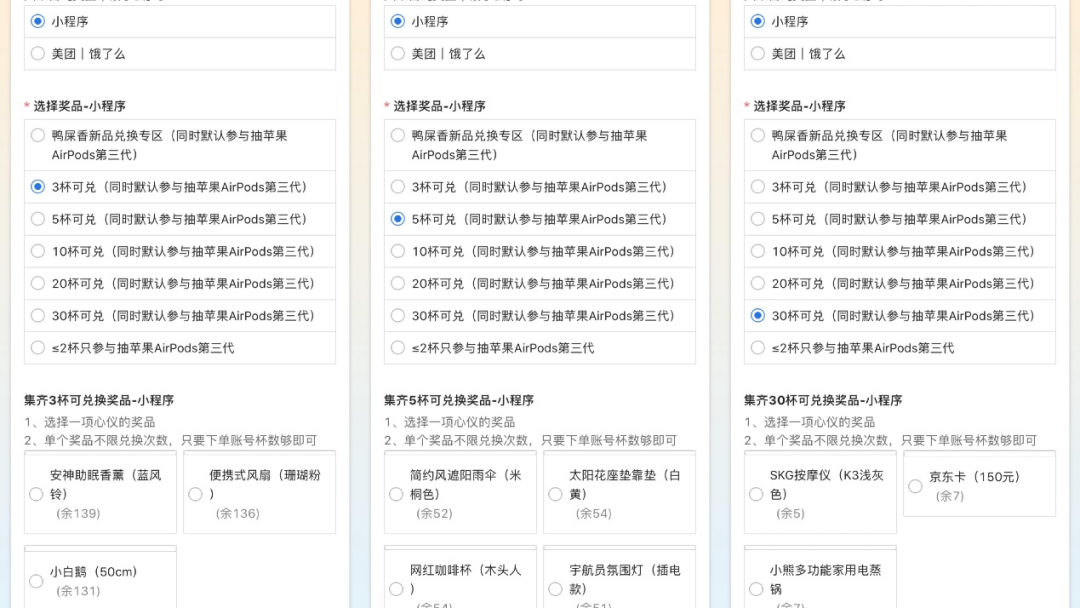The image size is (1080, 608).
Task: Pick the 京东卡（150元）prize option
Action: 915,487
